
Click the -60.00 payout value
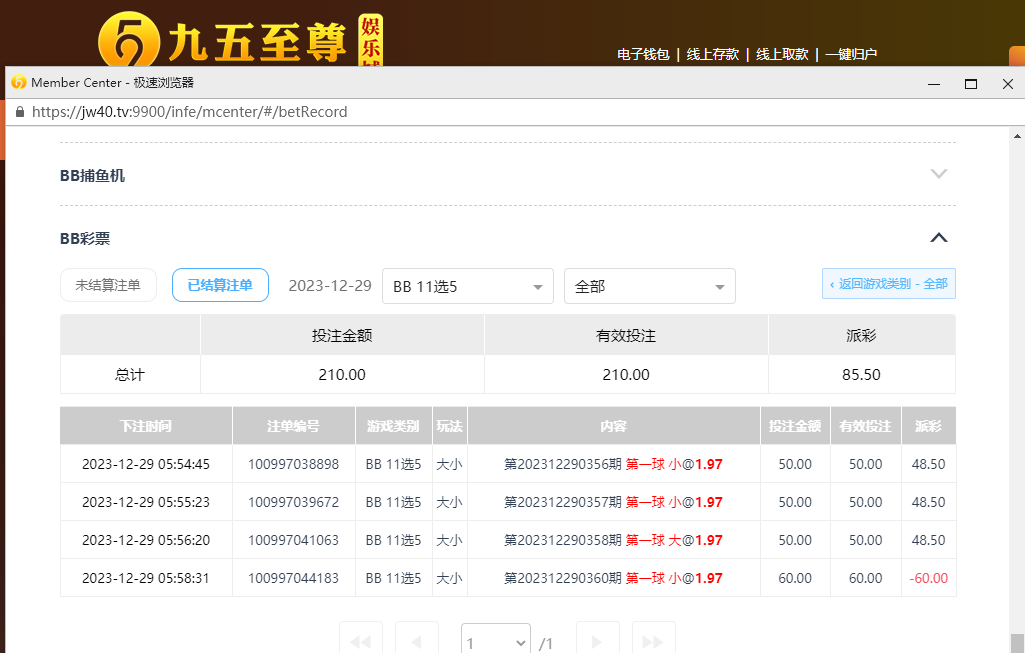928,578
